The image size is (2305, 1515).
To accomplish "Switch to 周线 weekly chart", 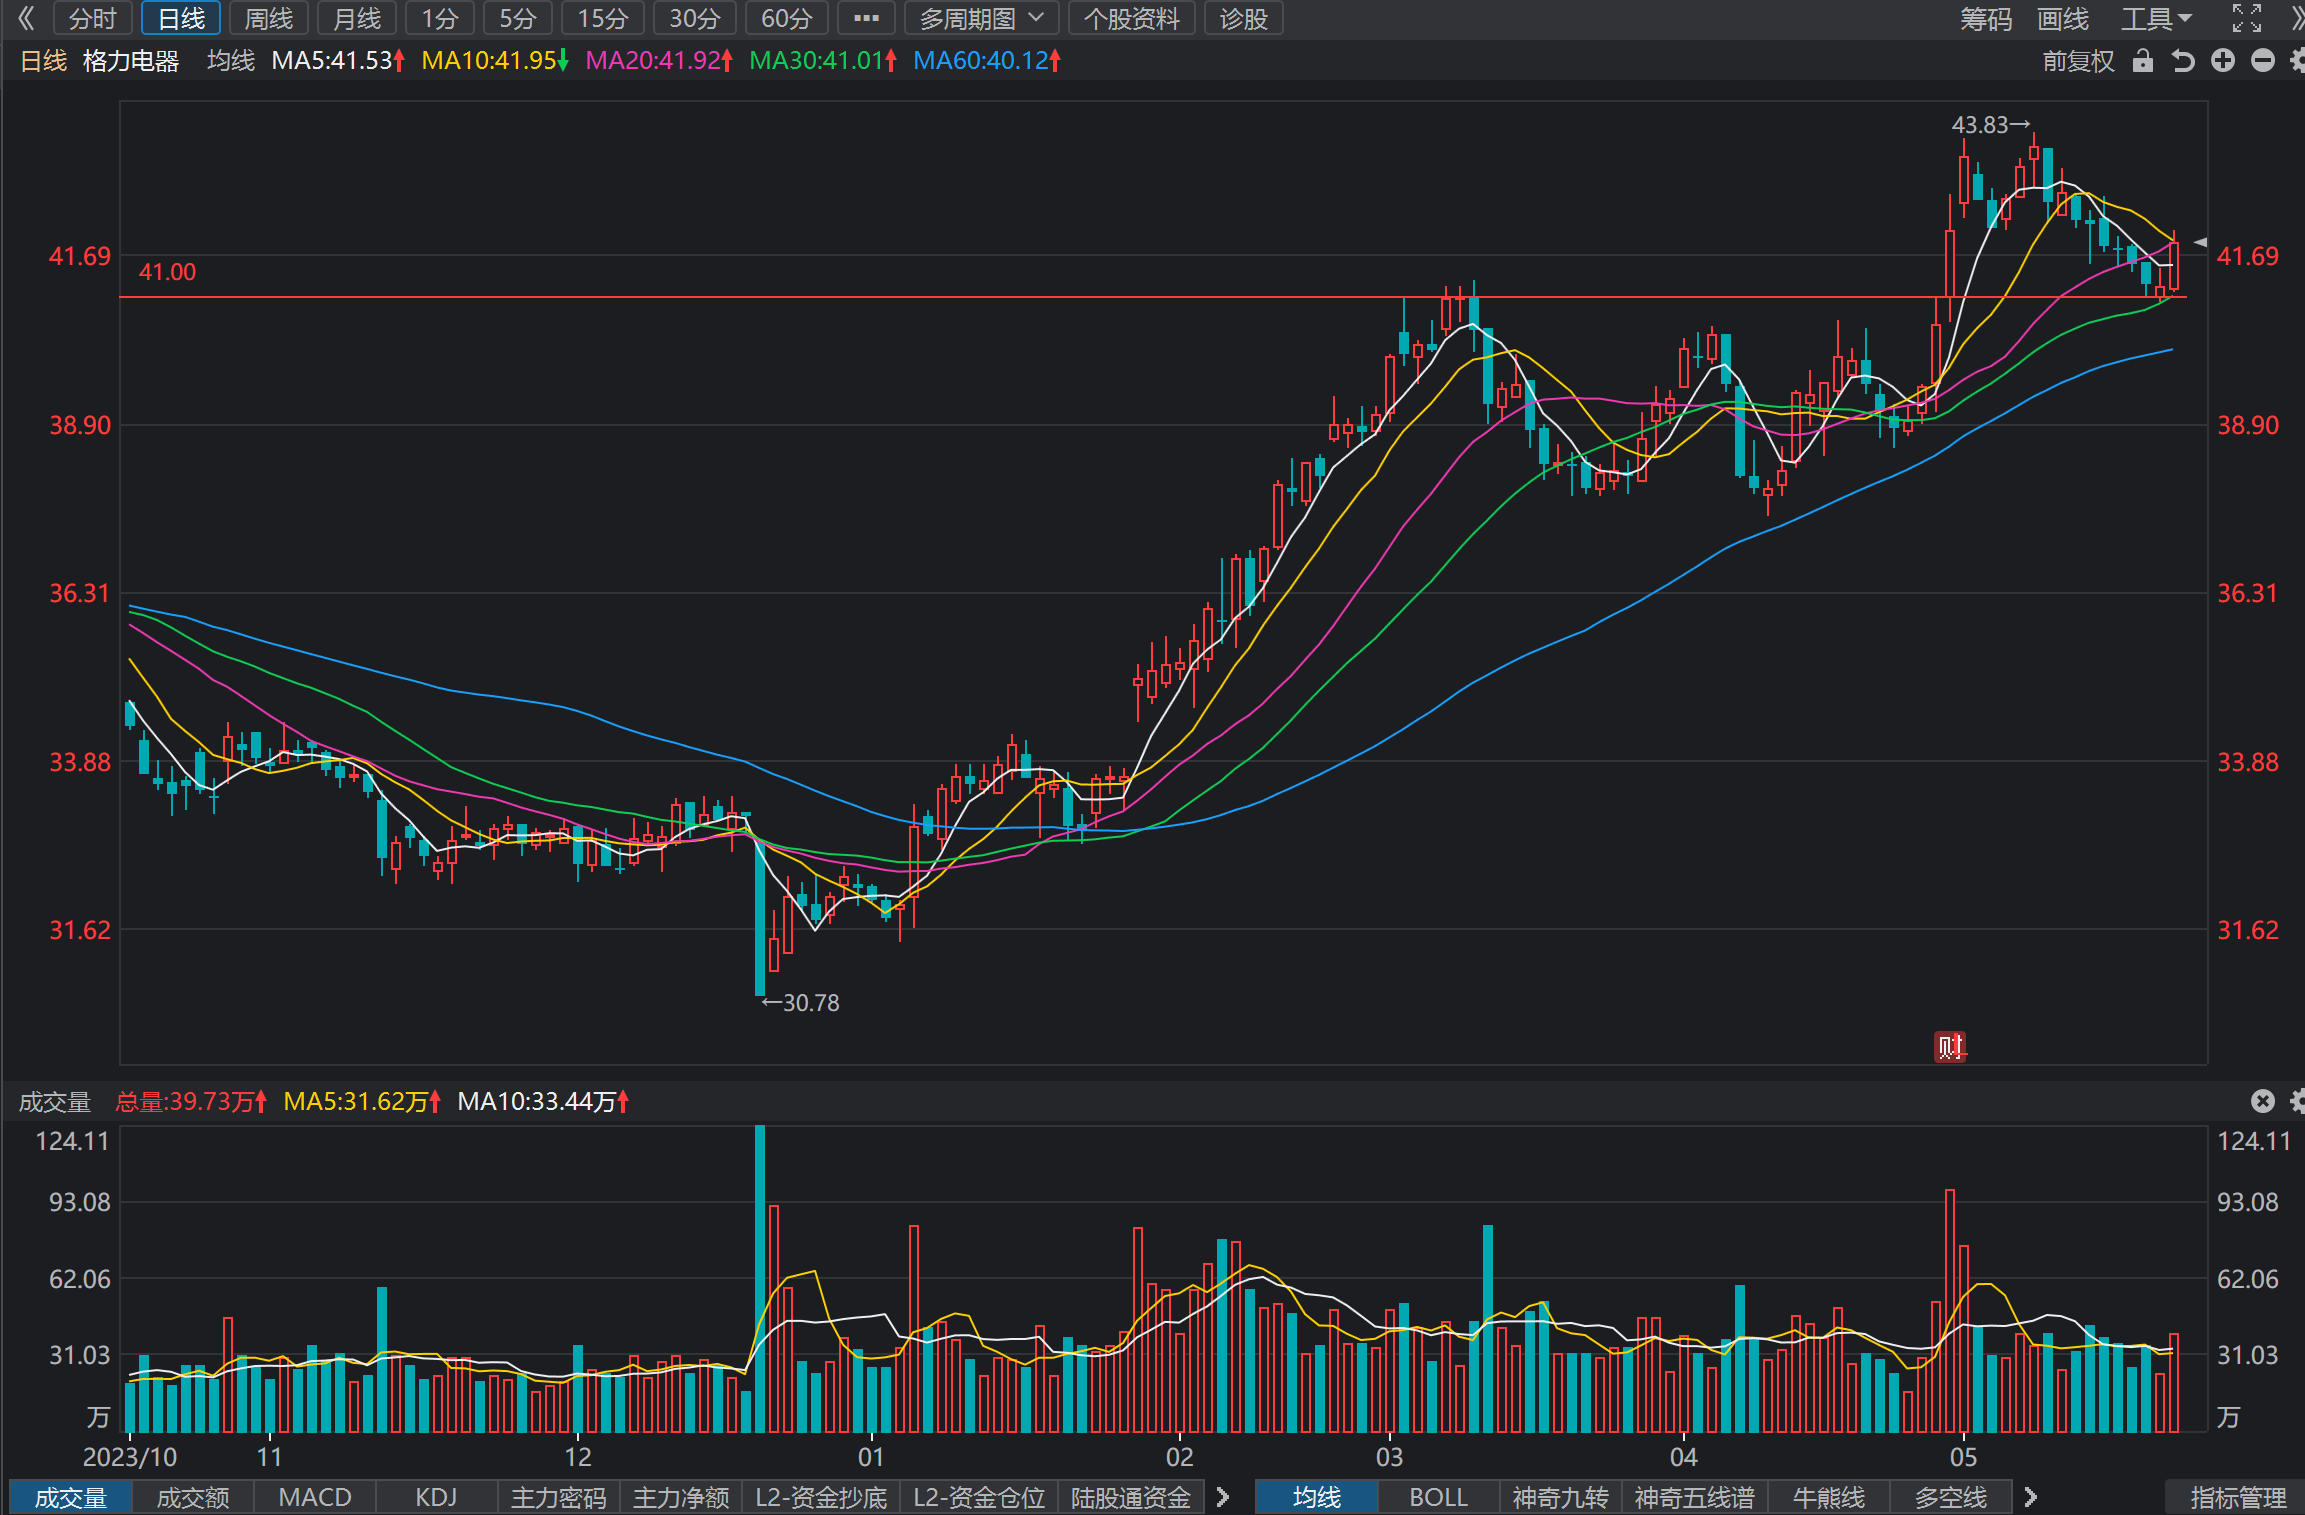I will (x=269, y=18).
